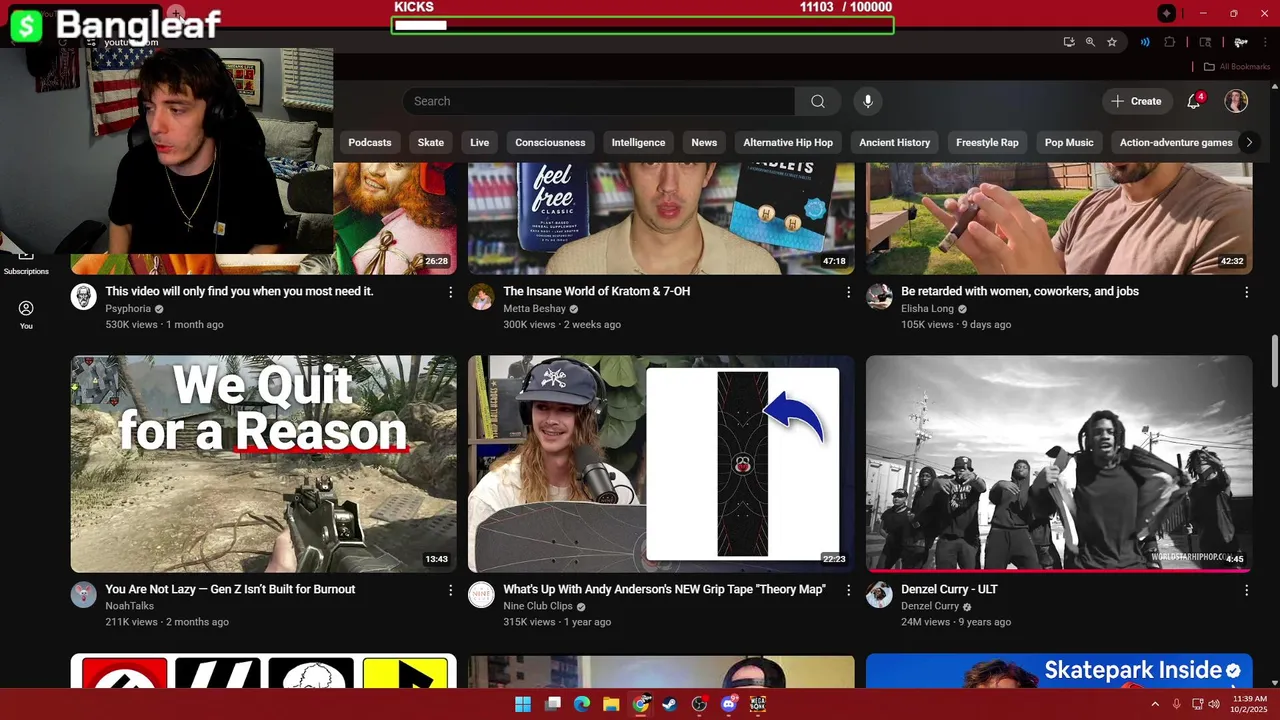Viewport: 1280px width, 720px height.
Task: Open options for Denzel Curry - ULT video
Action: pos(1246,590)
